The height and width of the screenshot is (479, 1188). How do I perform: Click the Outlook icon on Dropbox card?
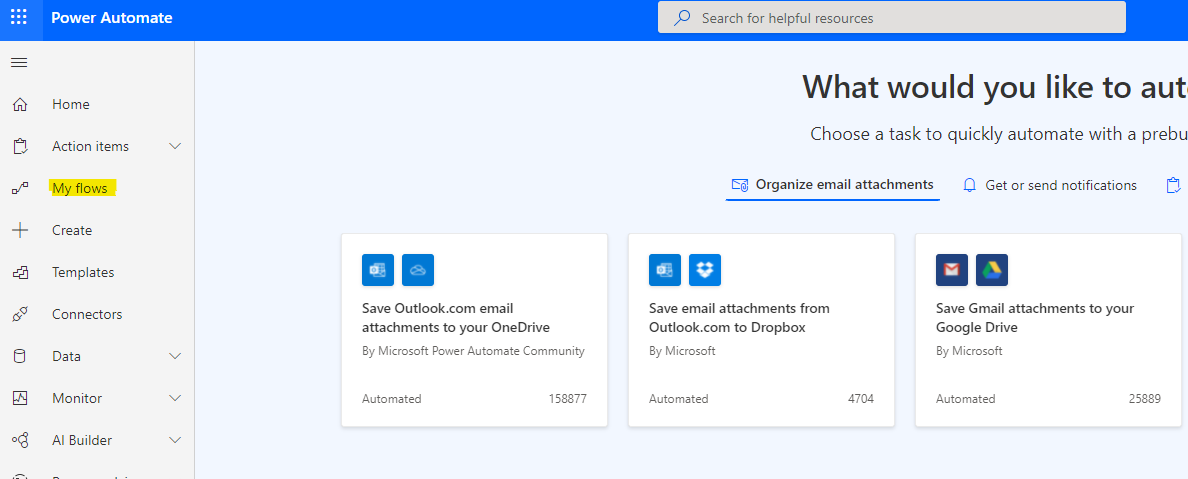click(665, 270)
